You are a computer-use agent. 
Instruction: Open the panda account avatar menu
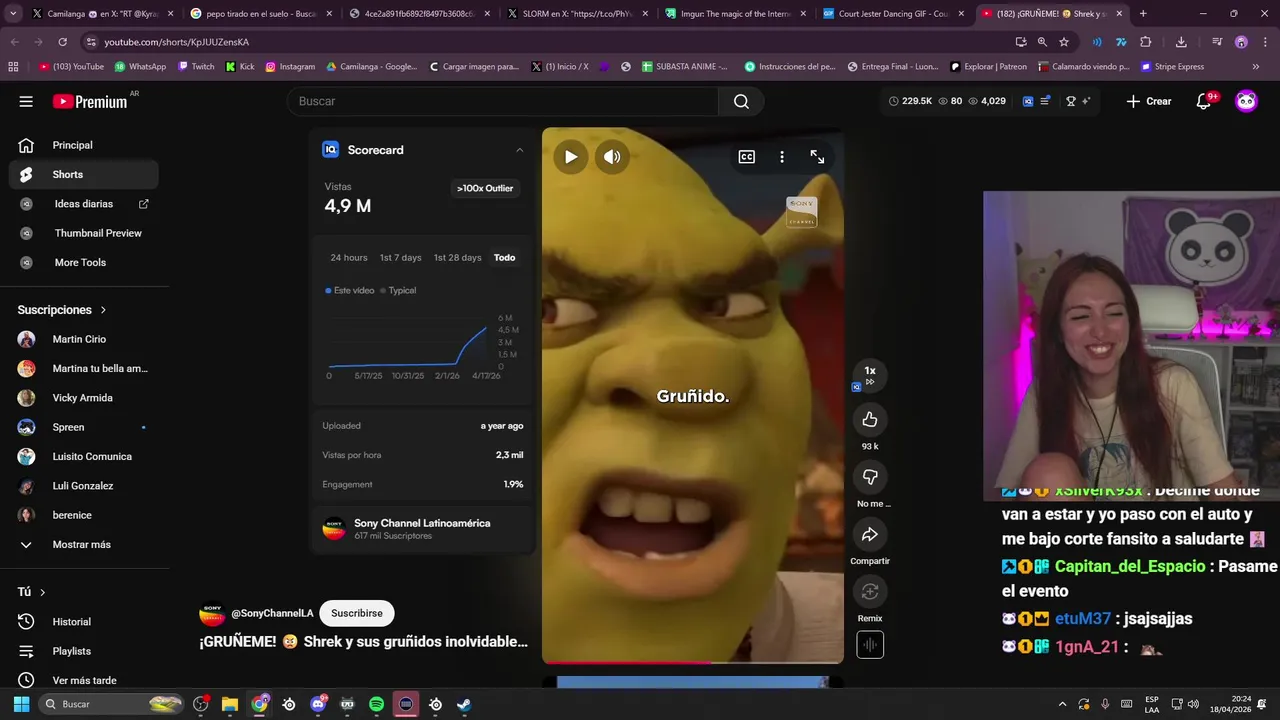[x=1246, y=101]
